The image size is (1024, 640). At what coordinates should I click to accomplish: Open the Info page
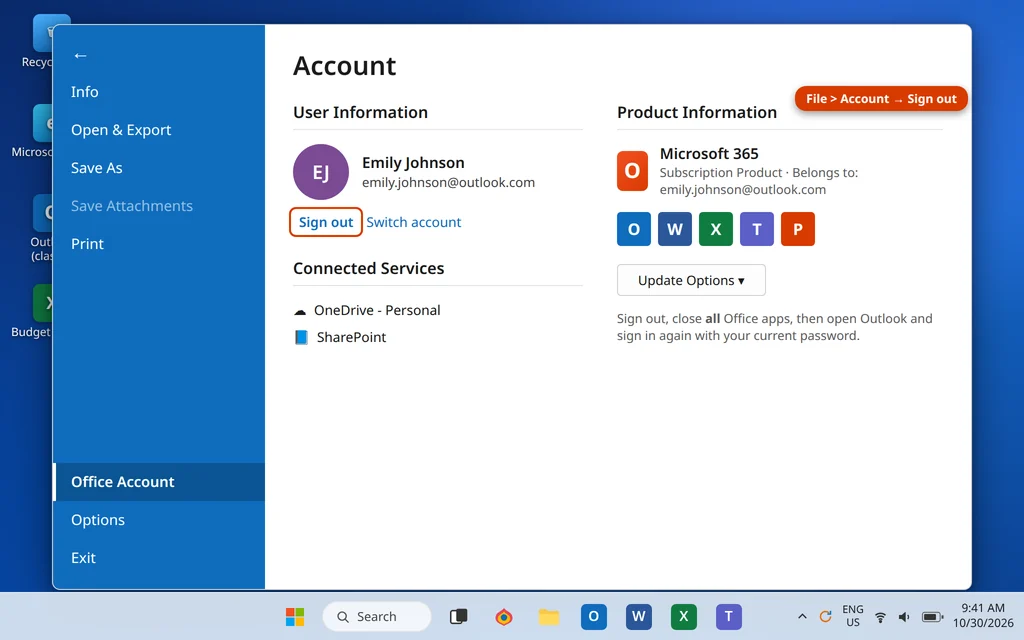[x=159, y=92]
